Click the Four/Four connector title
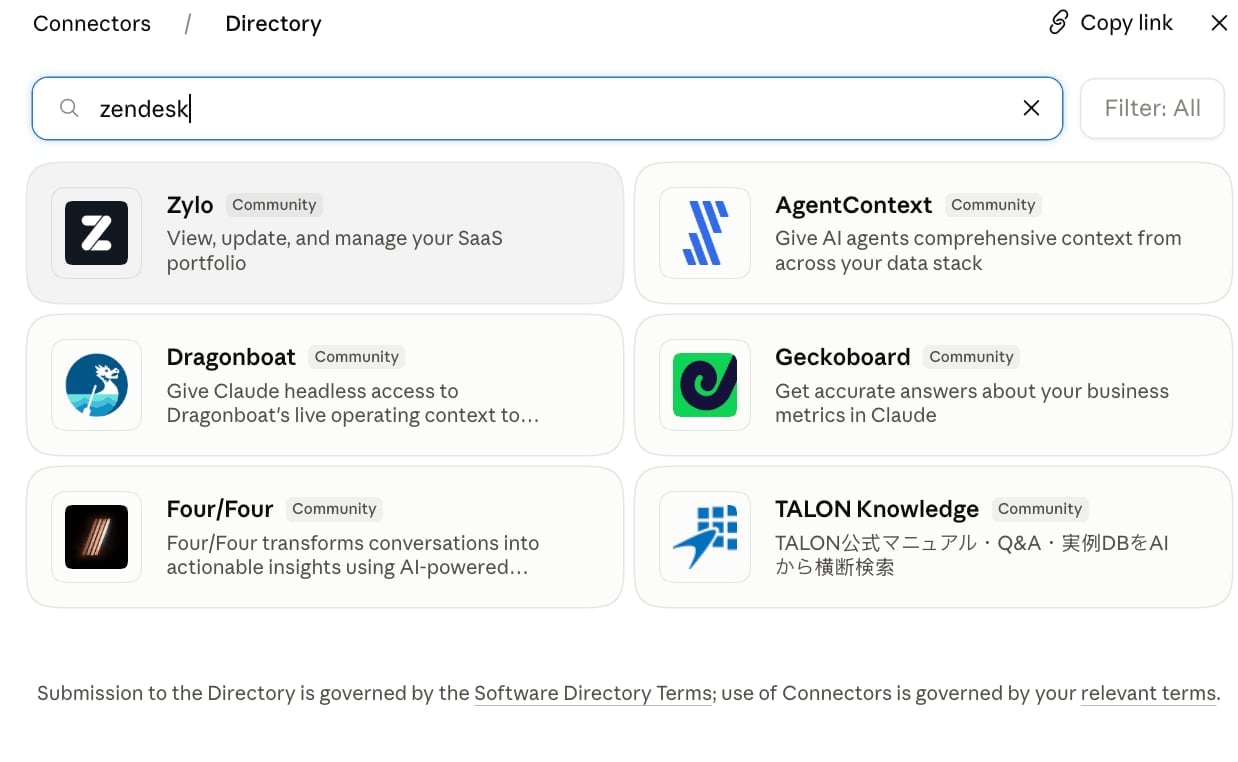 click(x=220, y=509)
